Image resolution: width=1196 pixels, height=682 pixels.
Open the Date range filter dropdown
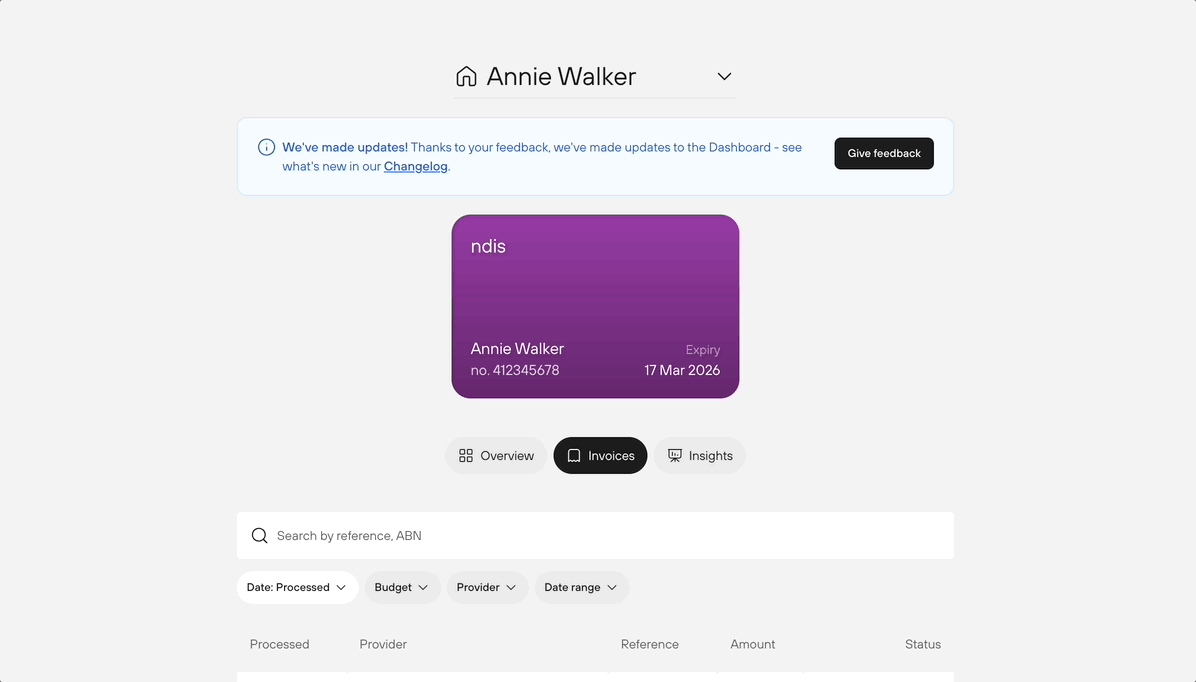pos(581,587)
